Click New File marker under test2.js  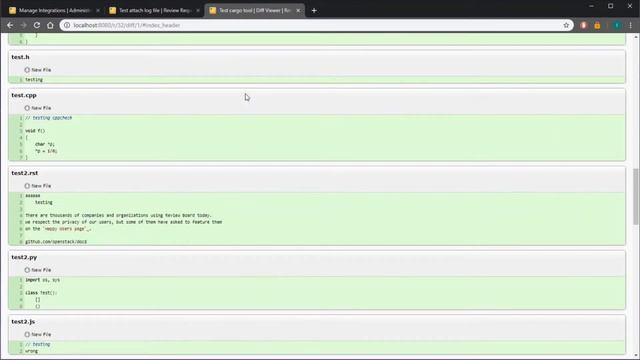coord(38,335)
